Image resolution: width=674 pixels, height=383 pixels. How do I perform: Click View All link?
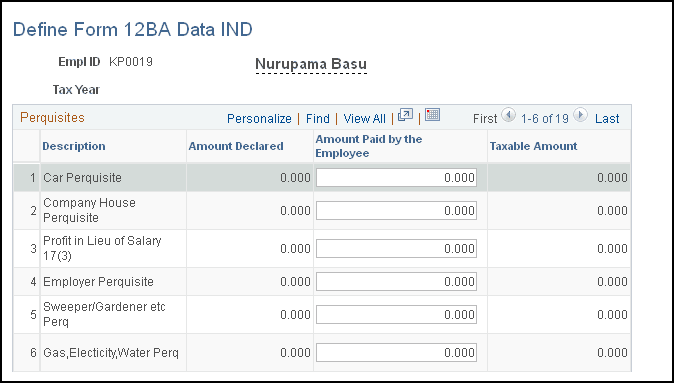(x=365, y=119)
